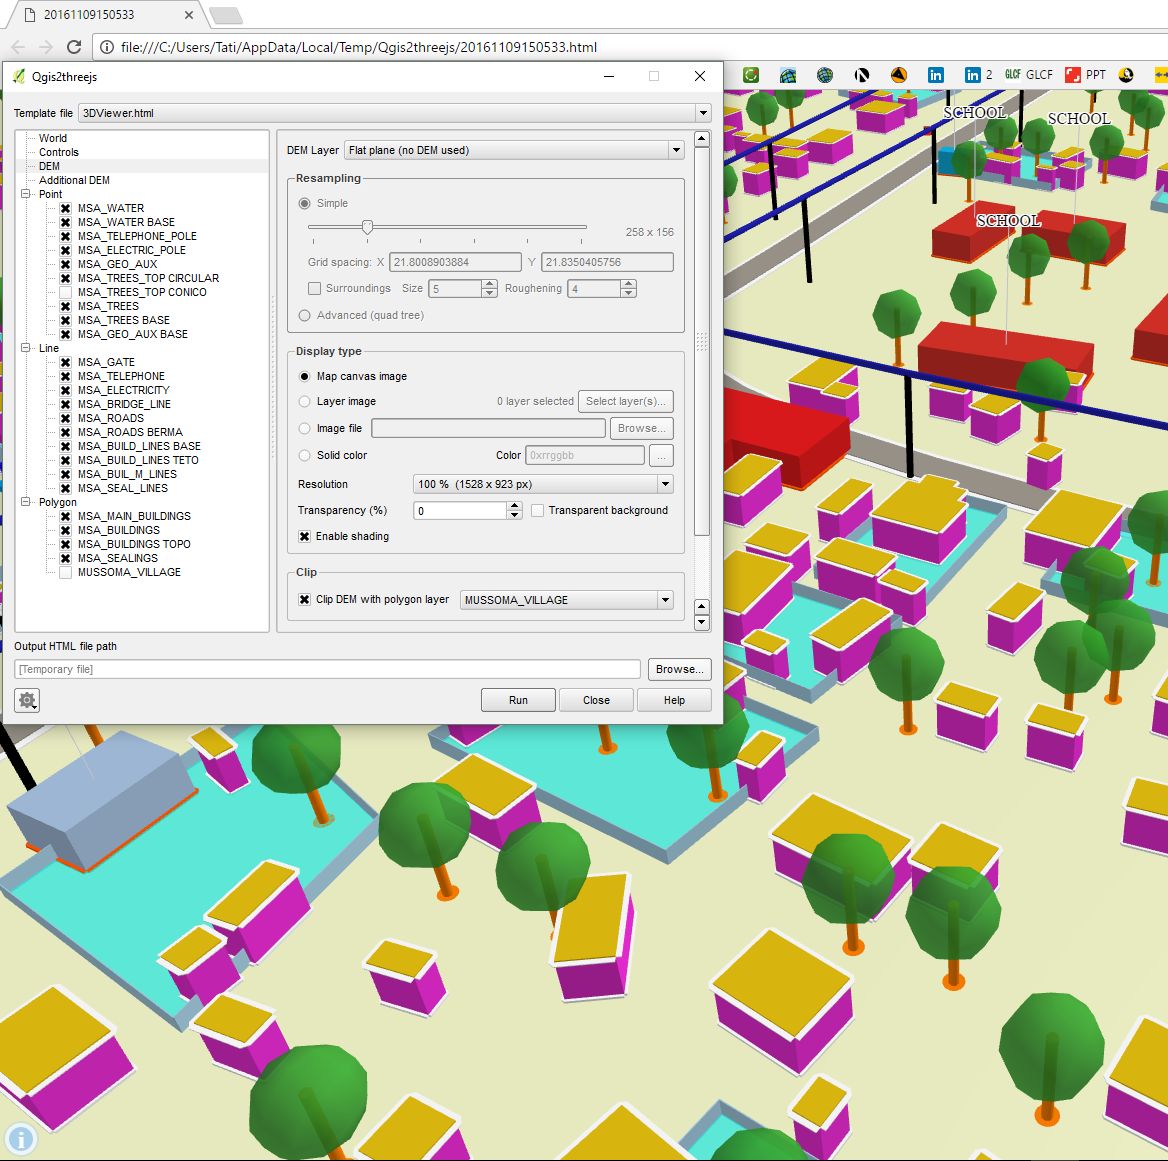
Task: Open a new browser tab
Action: coord(226,15)
